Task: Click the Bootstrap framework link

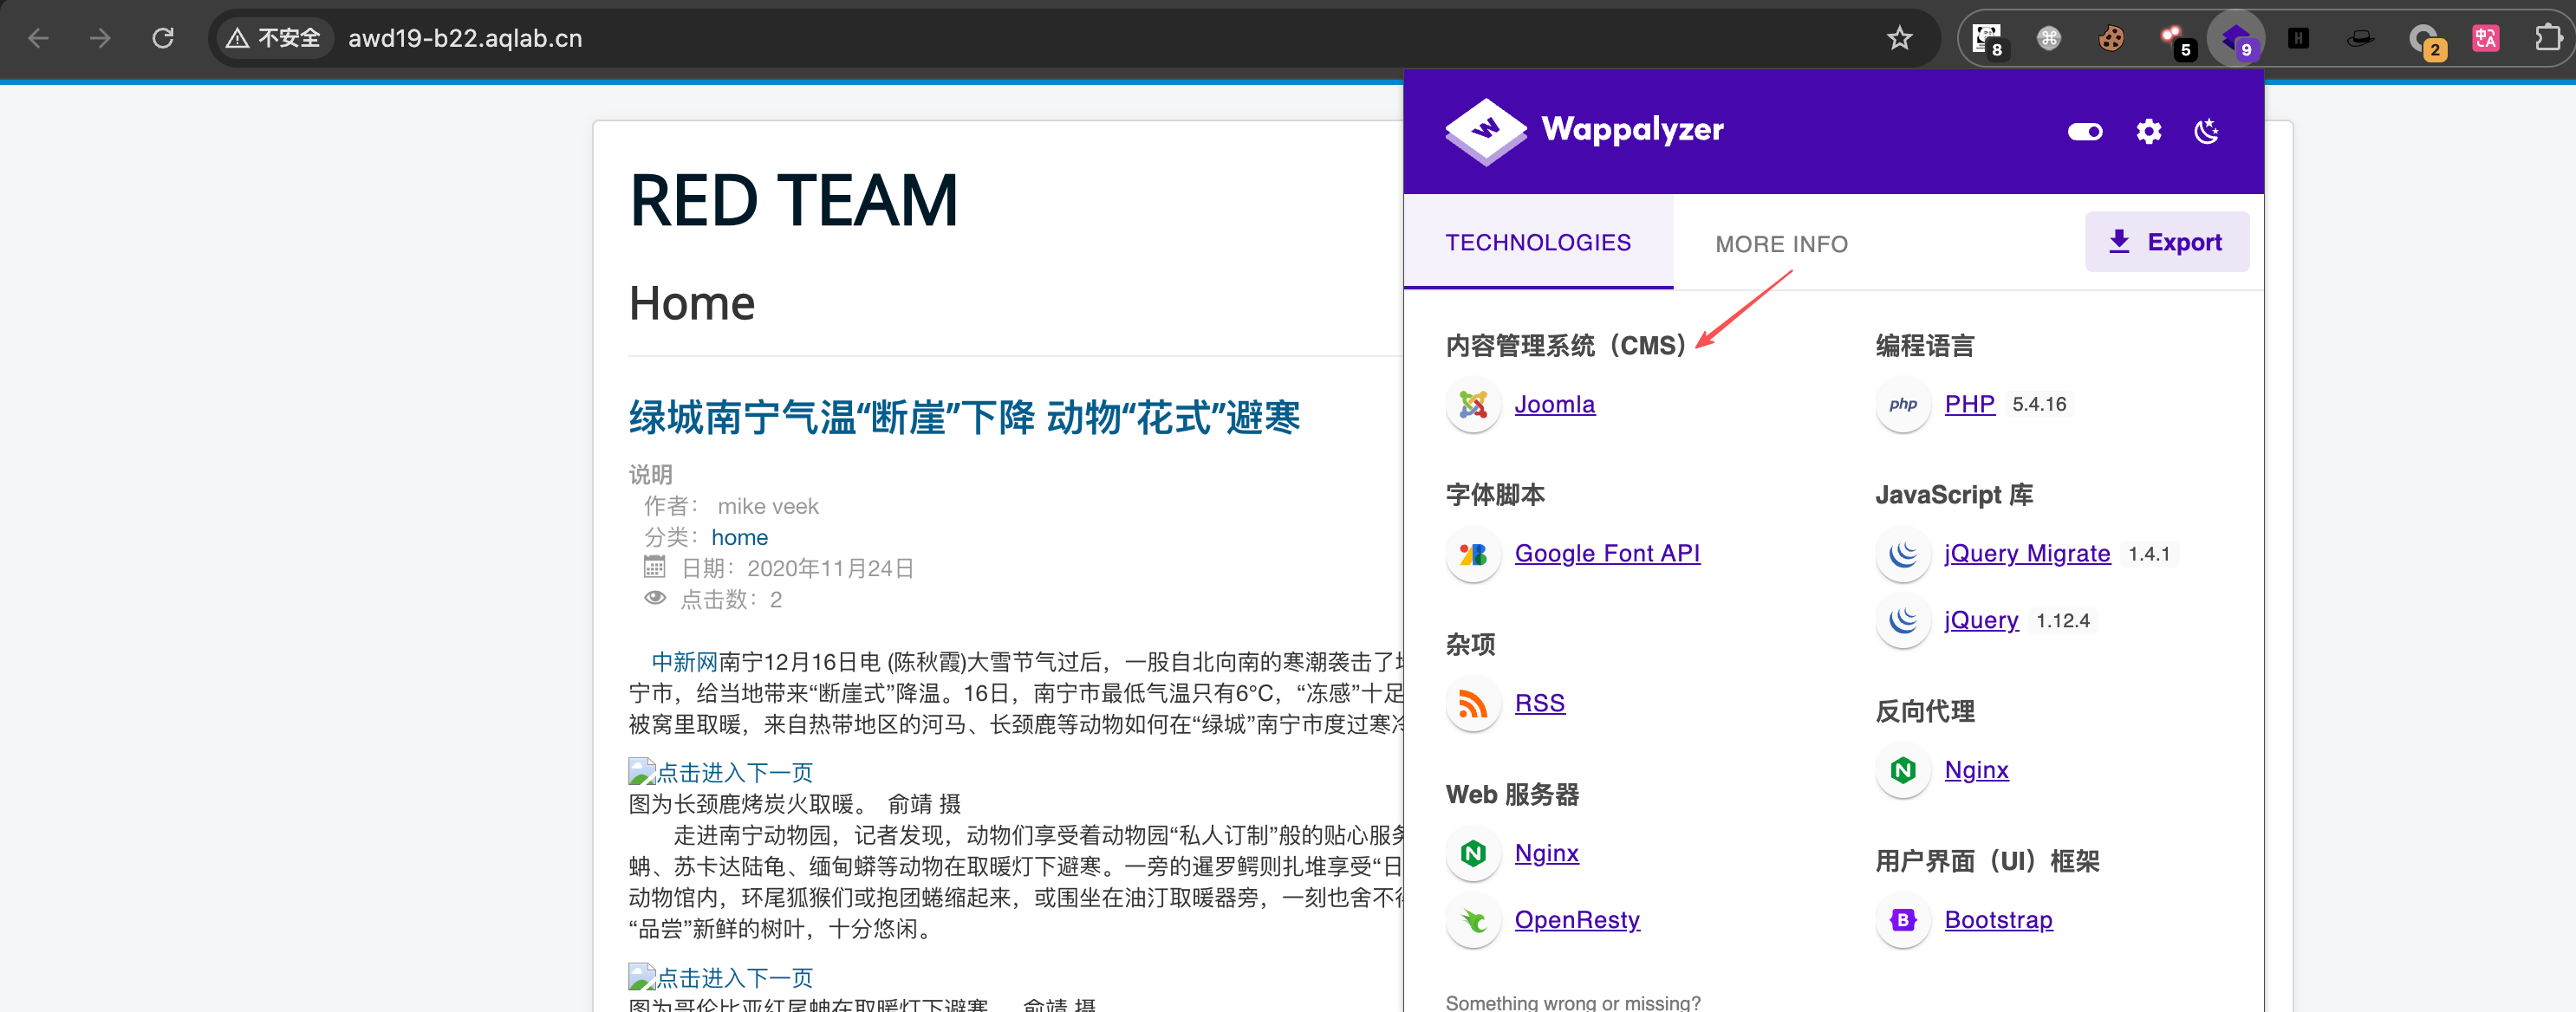Action: [1998, 919]
